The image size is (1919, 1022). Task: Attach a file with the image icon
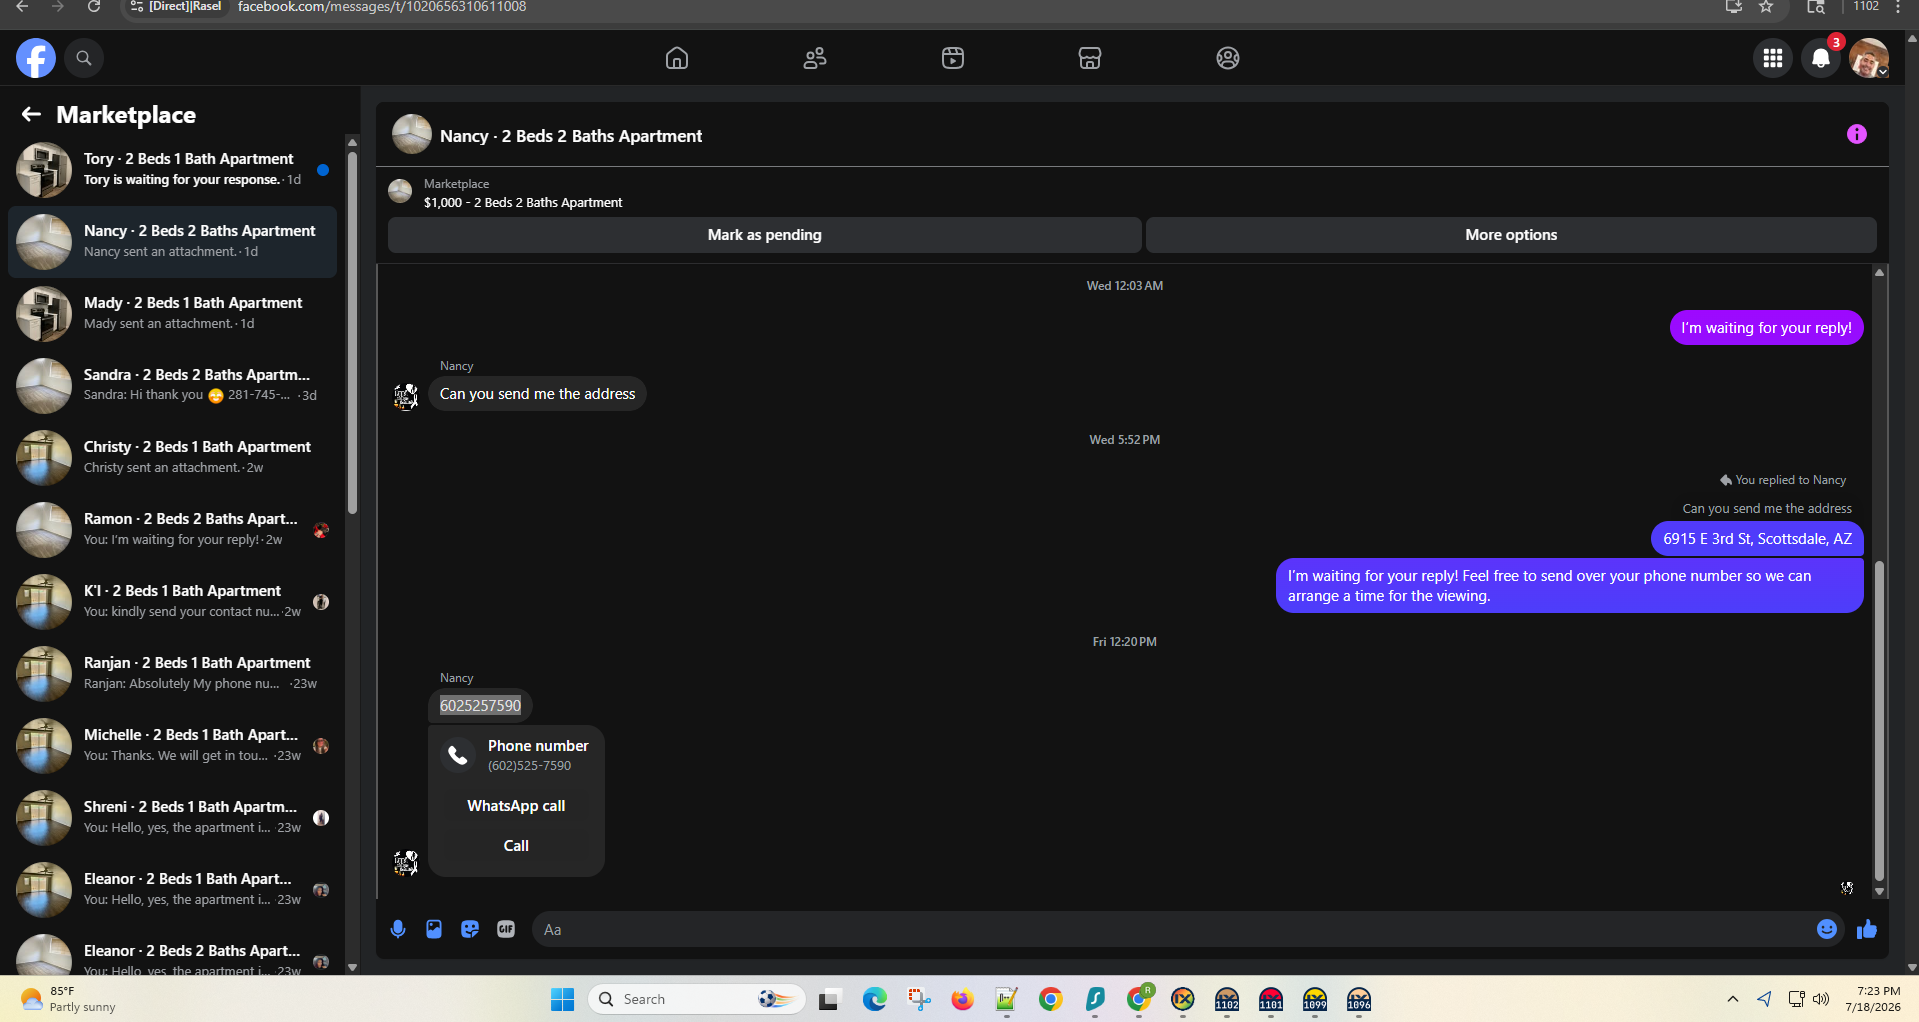pyautogui.click(x=434, y=929)
